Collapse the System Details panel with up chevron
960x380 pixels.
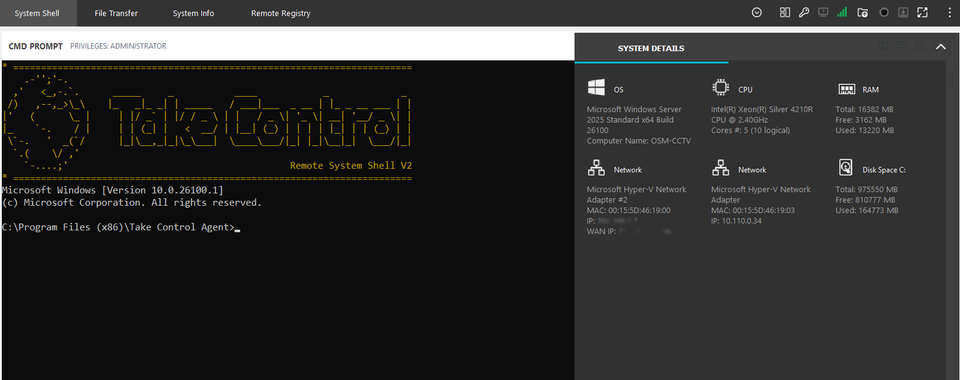click(x=941, y=47)
